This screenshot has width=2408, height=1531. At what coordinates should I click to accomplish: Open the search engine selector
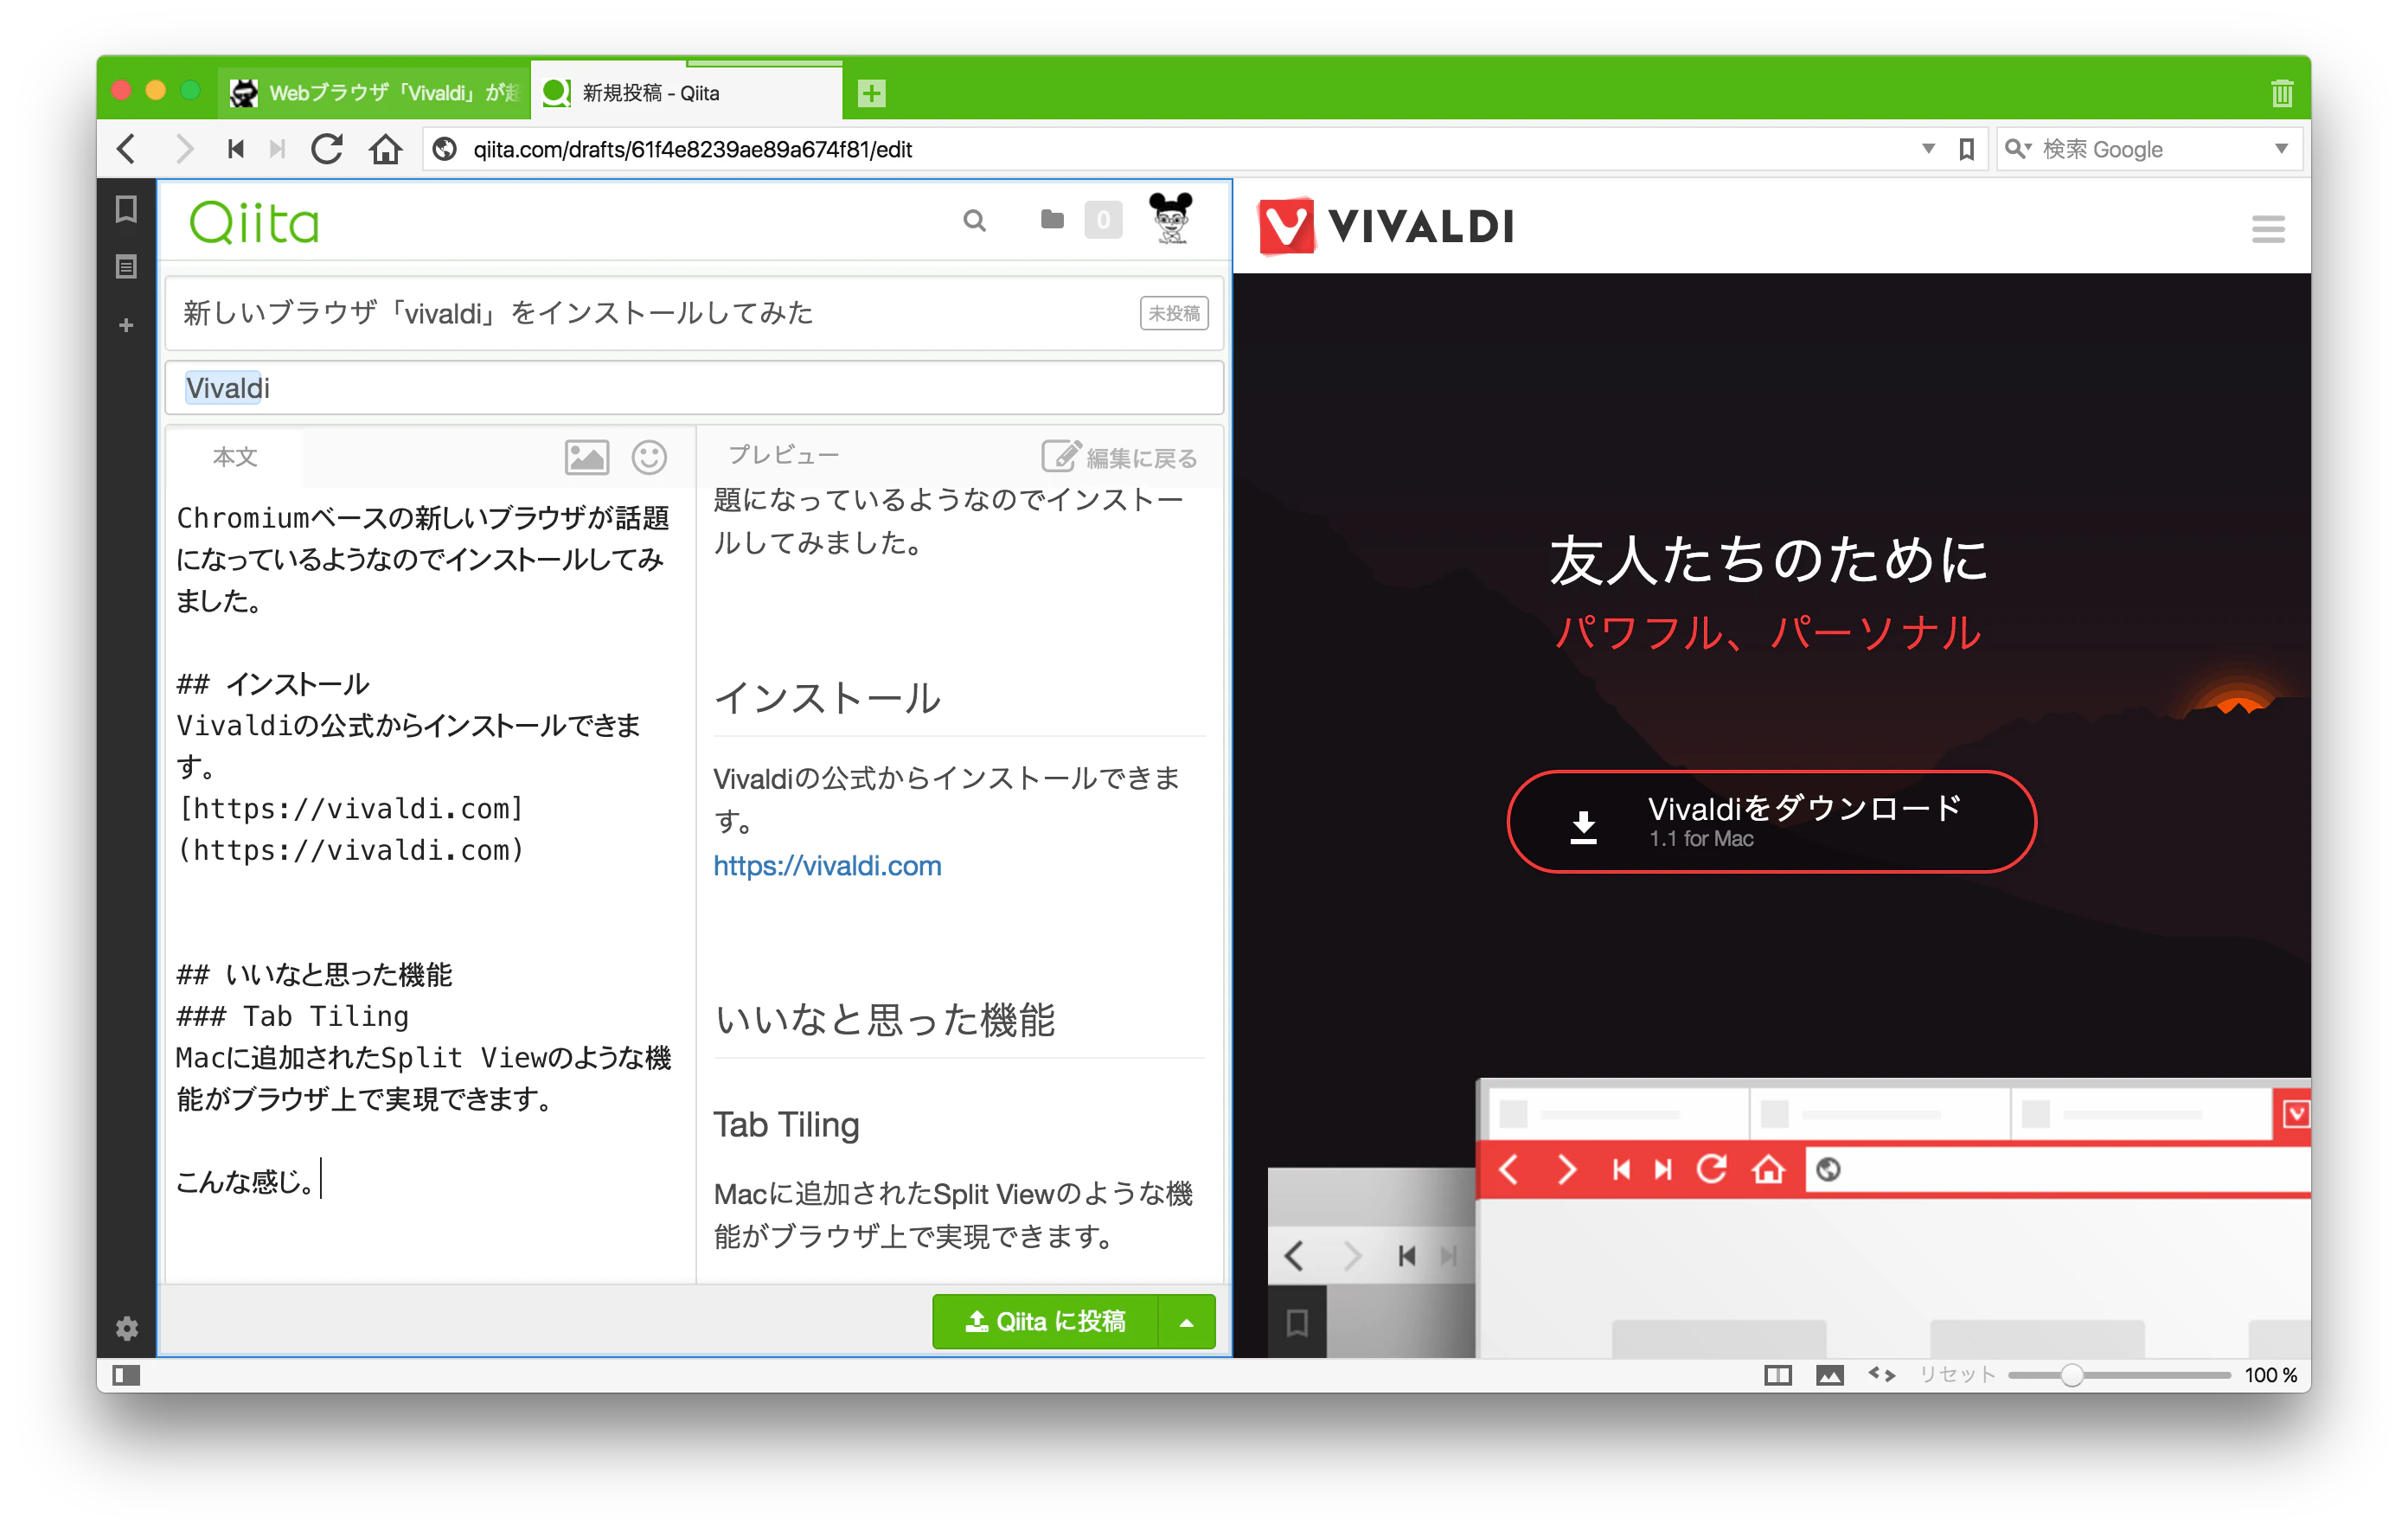click(2017, 149)
